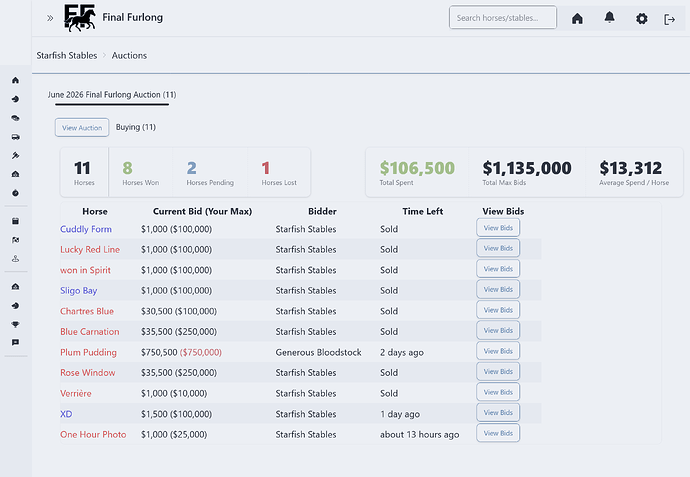View bids for One Hour Photo
Screen dimensions: 690x477
click(x=498, y=433)
